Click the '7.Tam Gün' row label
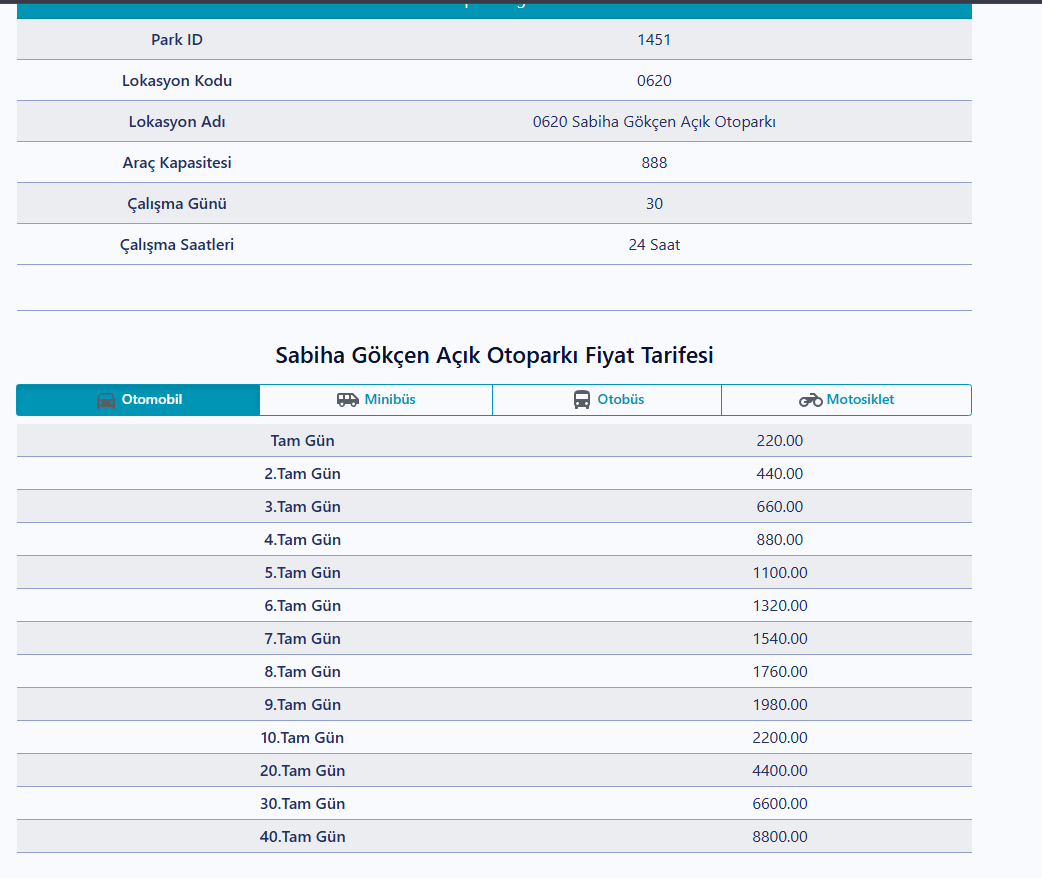1042x878 pixels. point(302,639)
